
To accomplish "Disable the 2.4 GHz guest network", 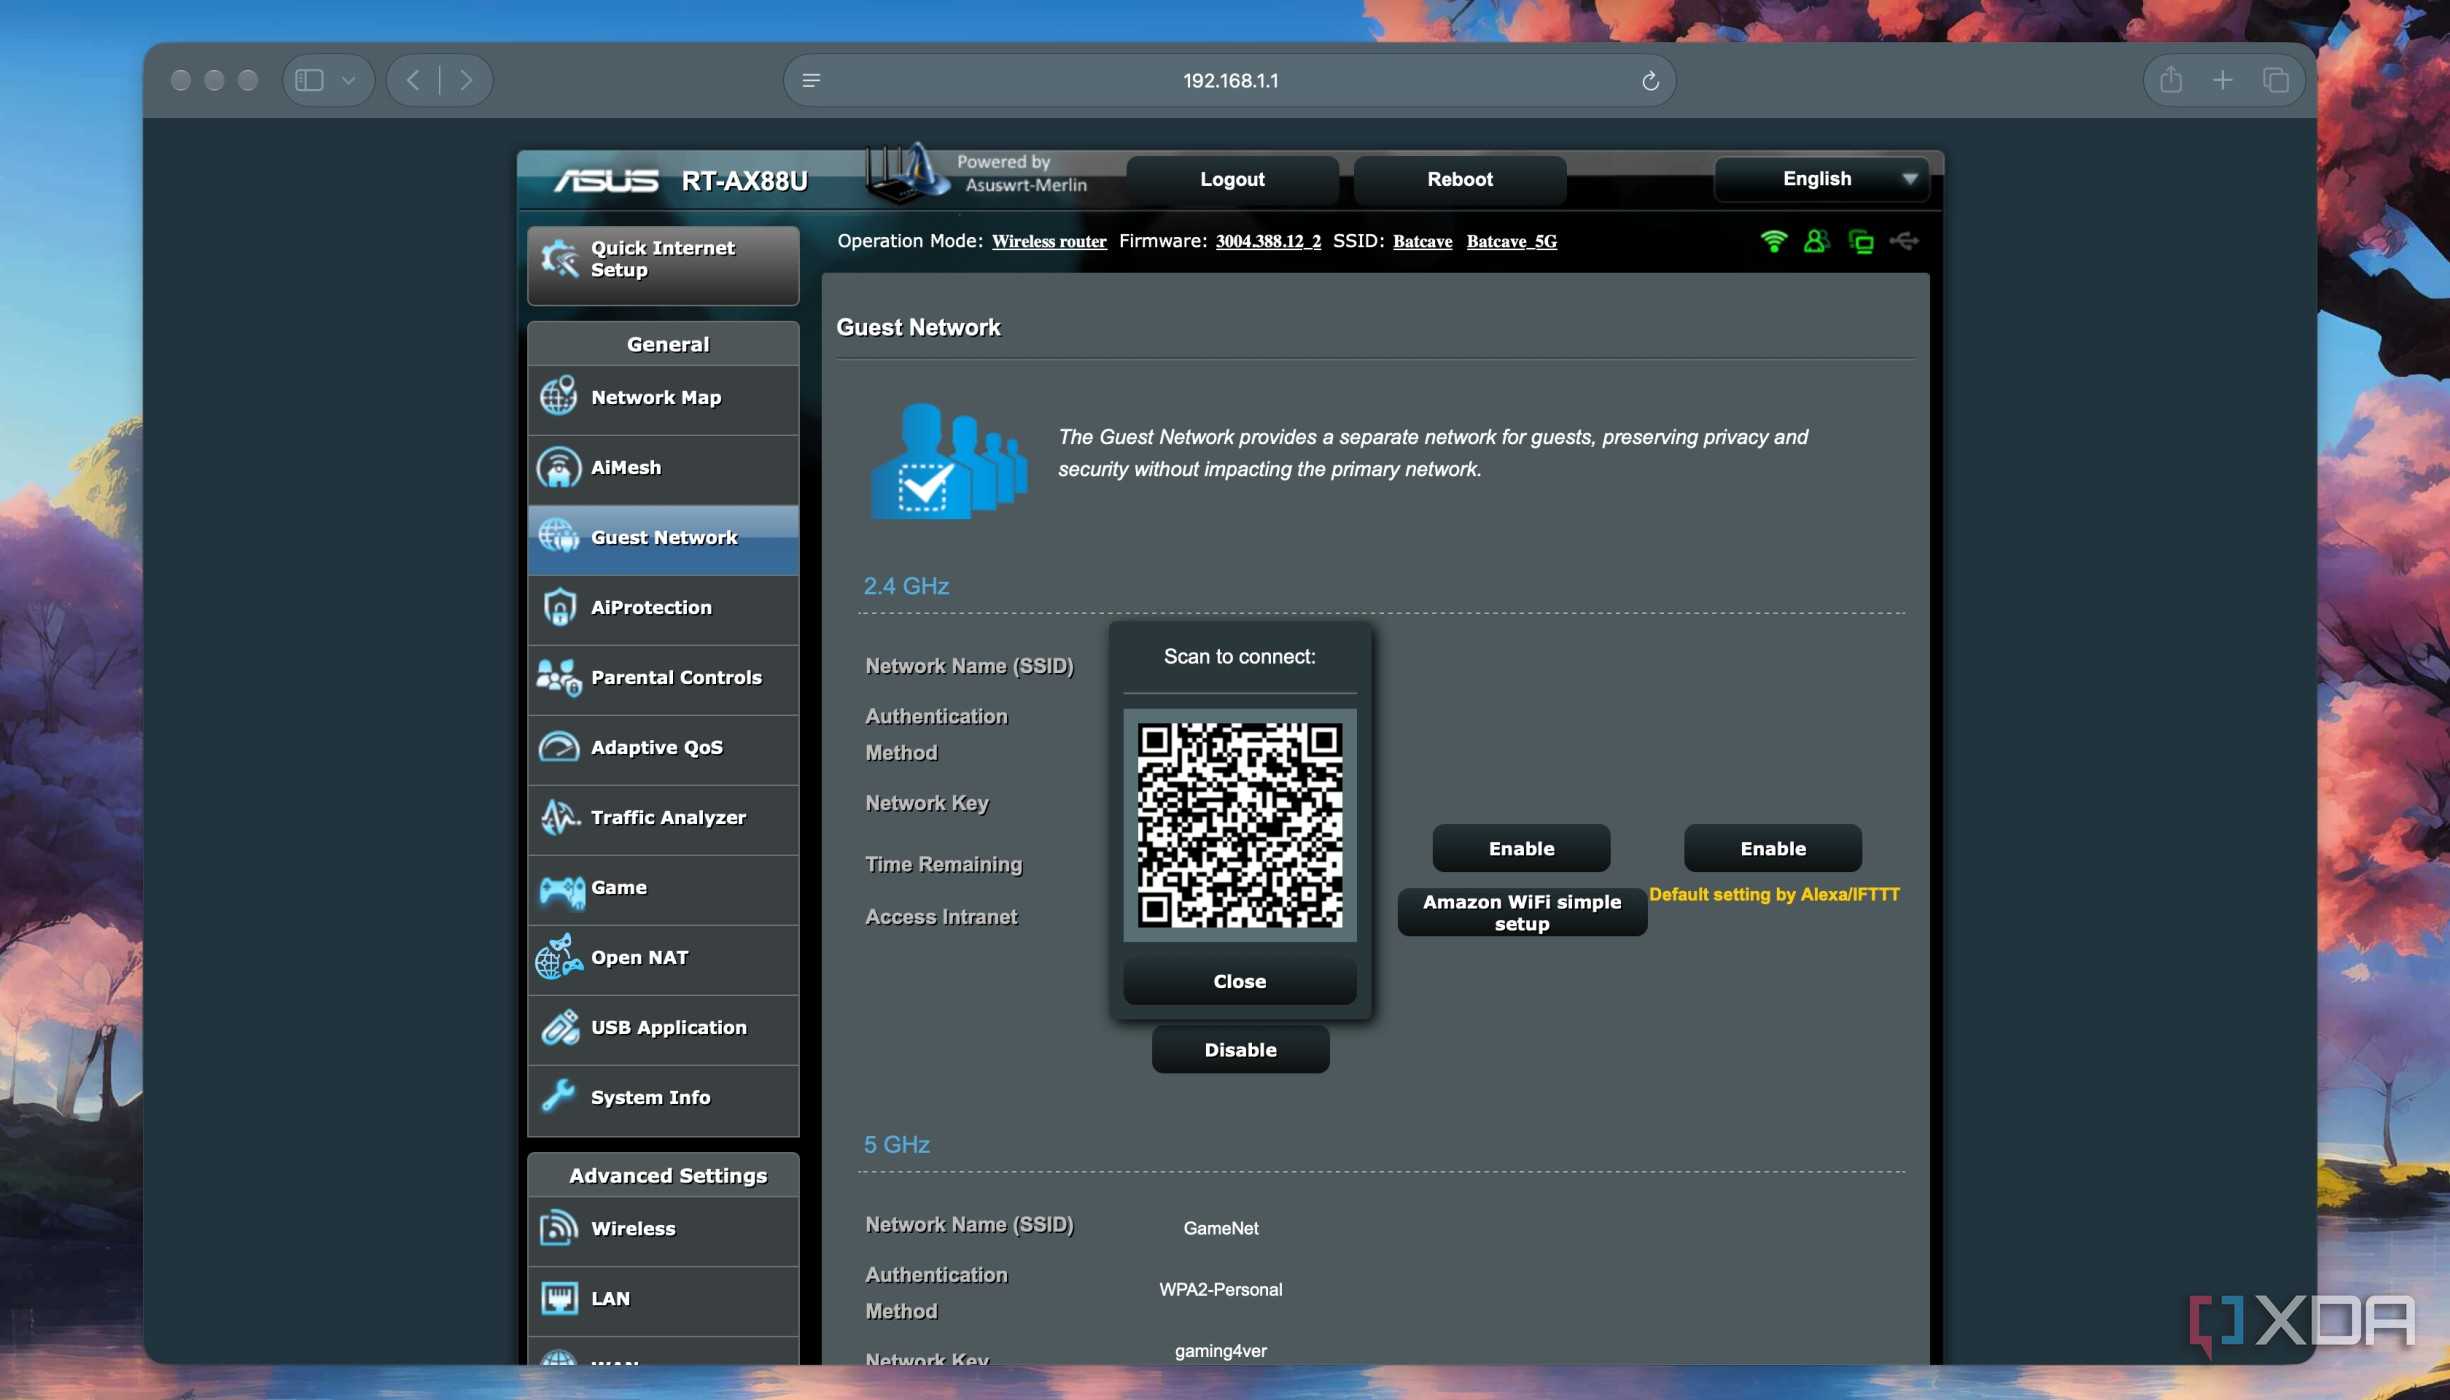I will click(1240, 1050).
